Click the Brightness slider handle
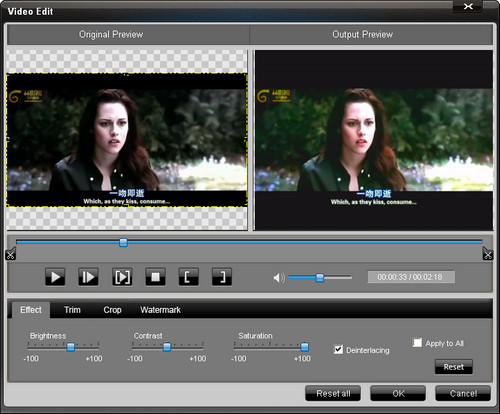The width and height of the screenshot is (500, 414). point(71,347)
